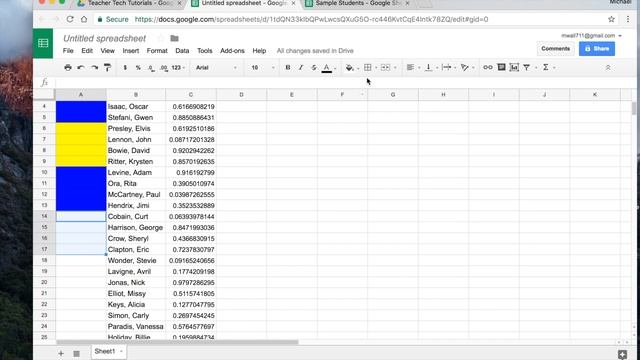This screenshot has width=640, height=360.
Task: Click the Explore button at bottom right
Action: (x=622, y=354)
